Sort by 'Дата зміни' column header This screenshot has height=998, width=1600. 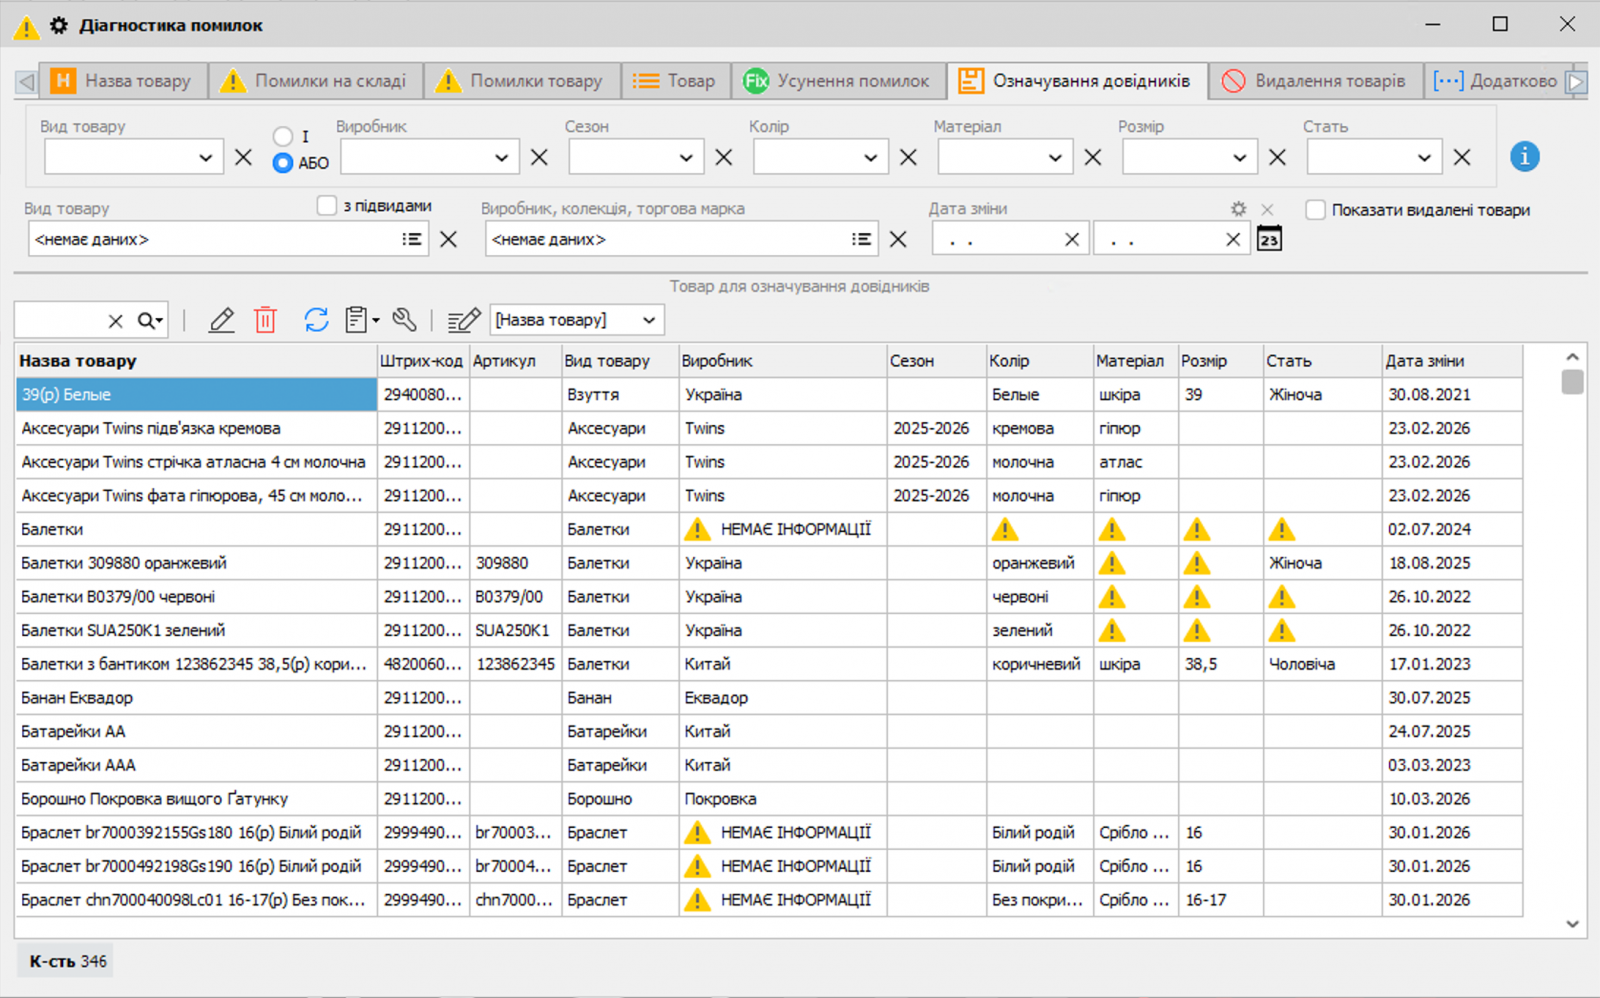(1424, 361)
